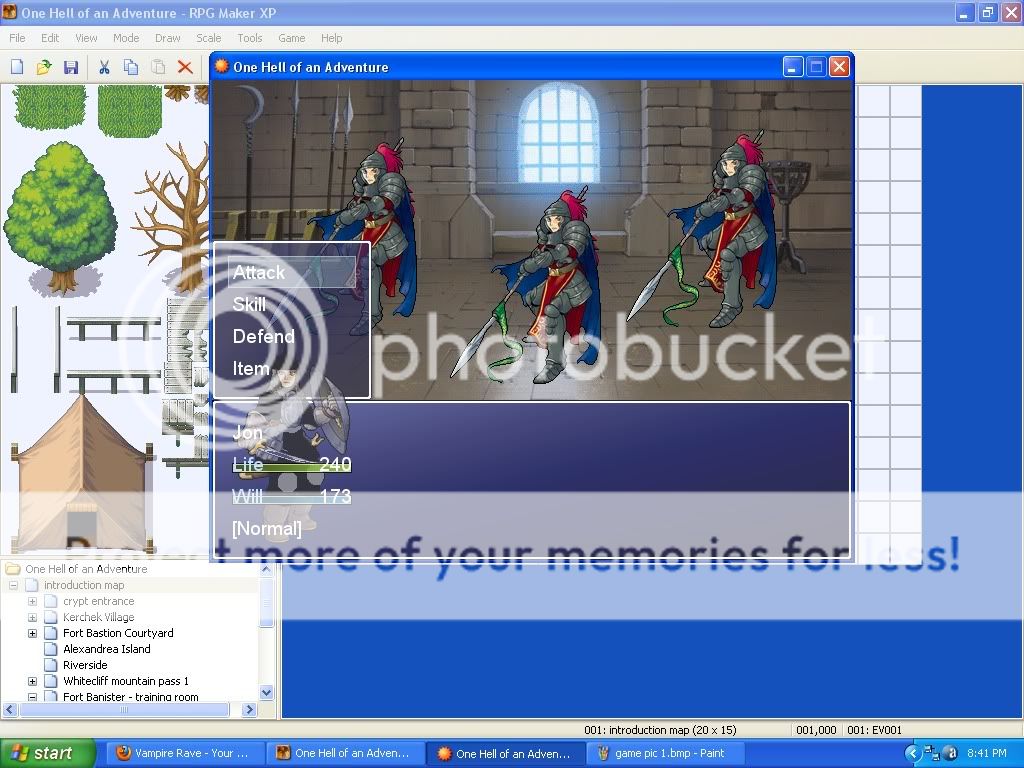1024x768 pixels.
Task: Click map tree scroll up arrow
Action: pos(266,569)
